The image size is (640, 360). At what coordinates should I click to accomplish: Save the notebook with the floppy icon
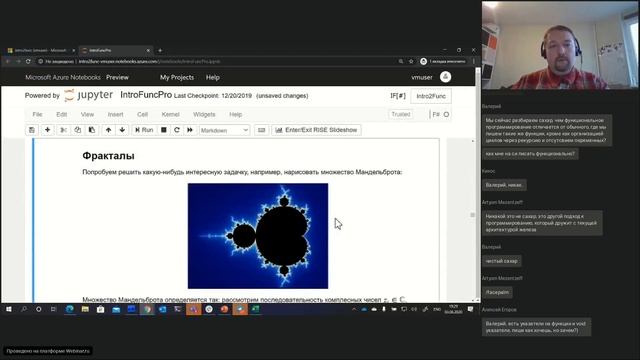32,130
